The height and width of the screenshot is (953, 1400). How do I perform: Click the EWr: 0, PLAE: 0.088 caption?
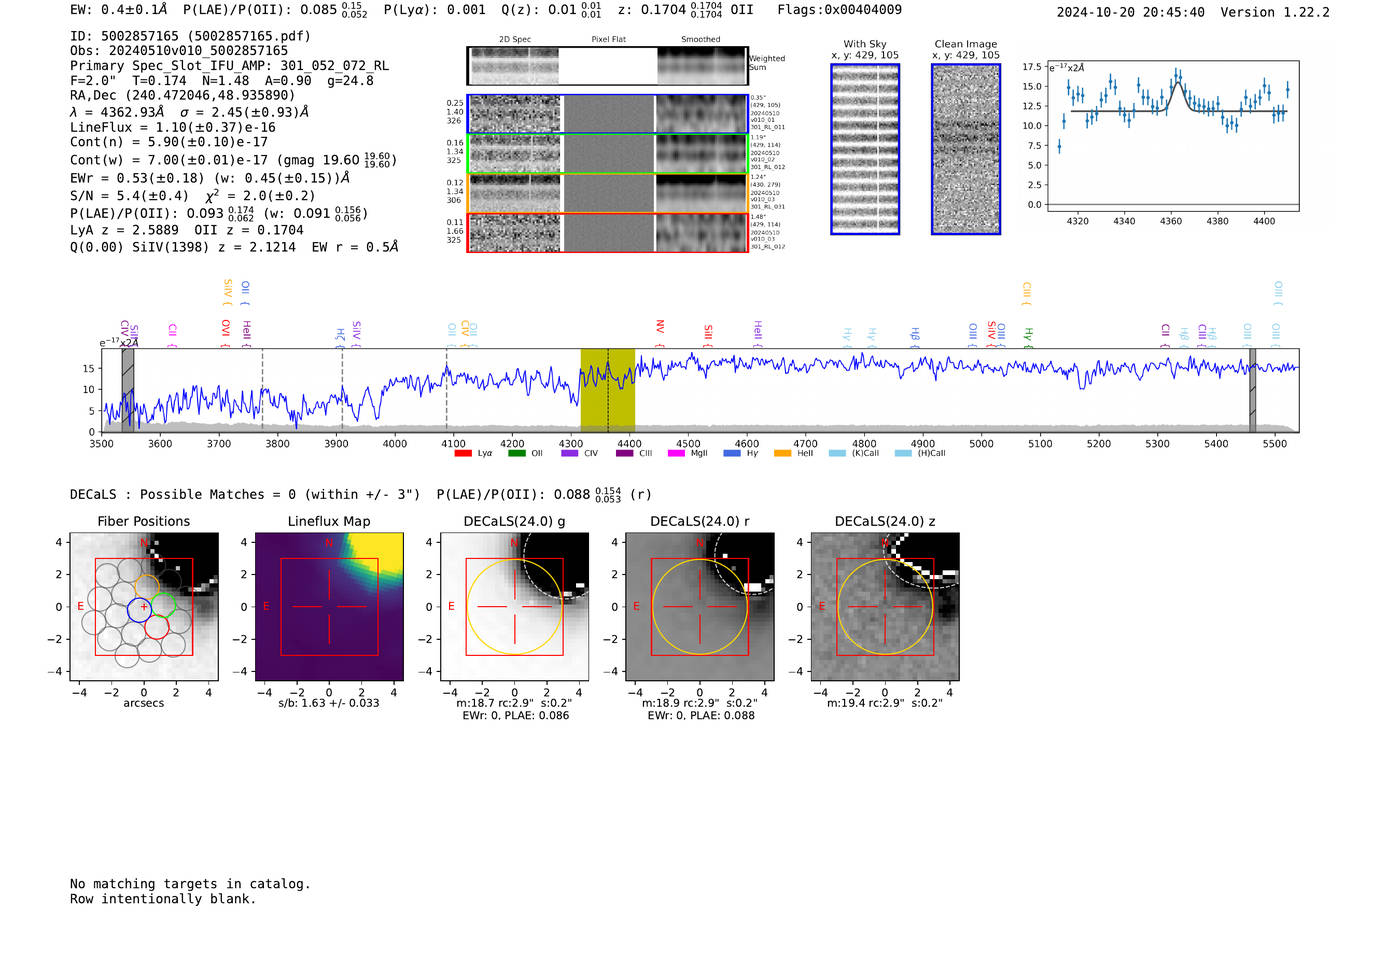[700, 716]
